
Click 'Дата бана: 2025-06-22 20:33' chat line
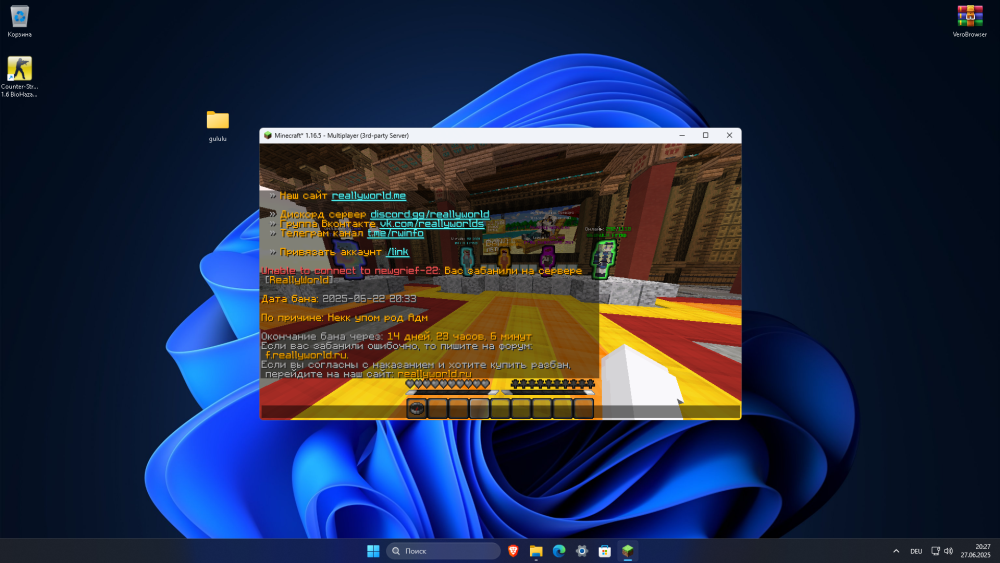pos(339,299)
